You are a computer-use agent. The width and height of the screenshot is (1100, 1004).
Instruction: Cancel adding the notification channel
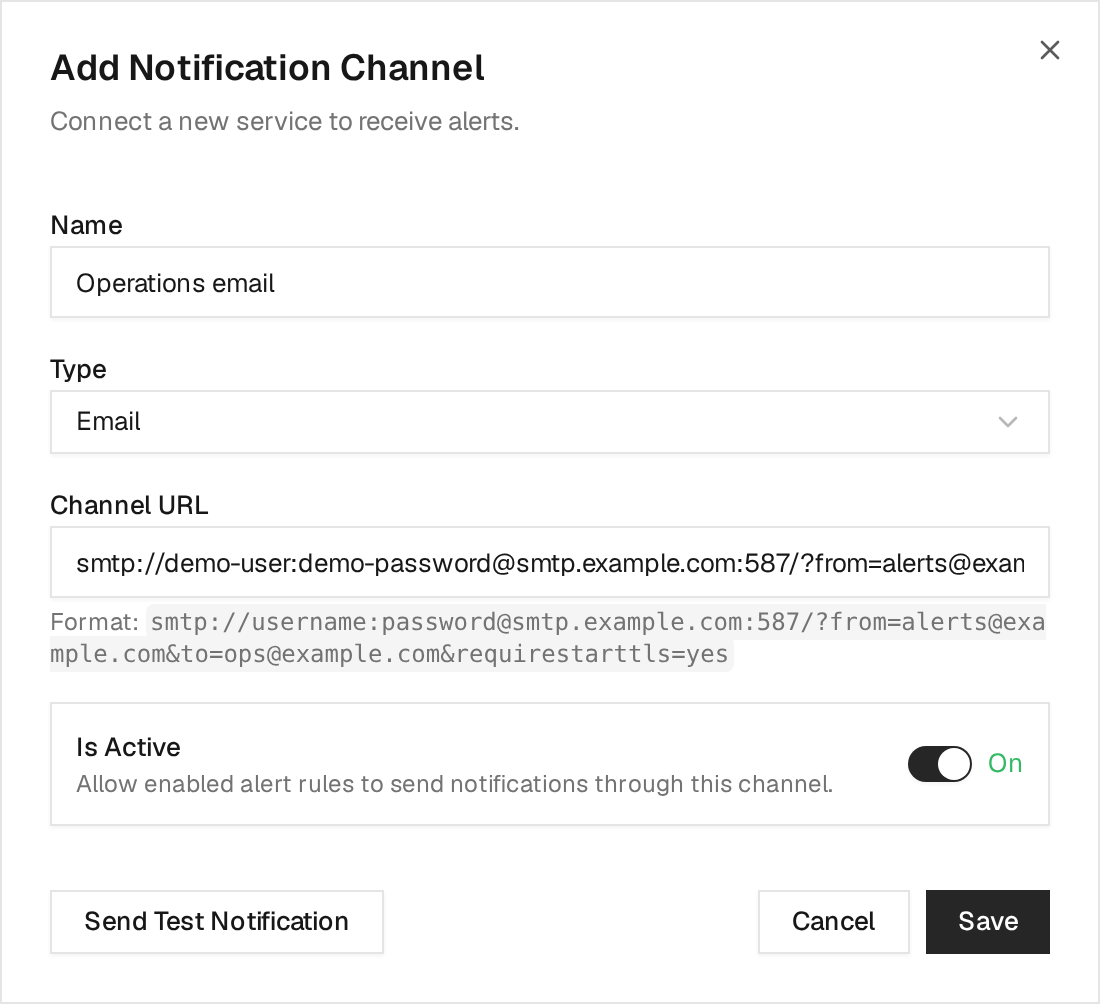(833, 922)
